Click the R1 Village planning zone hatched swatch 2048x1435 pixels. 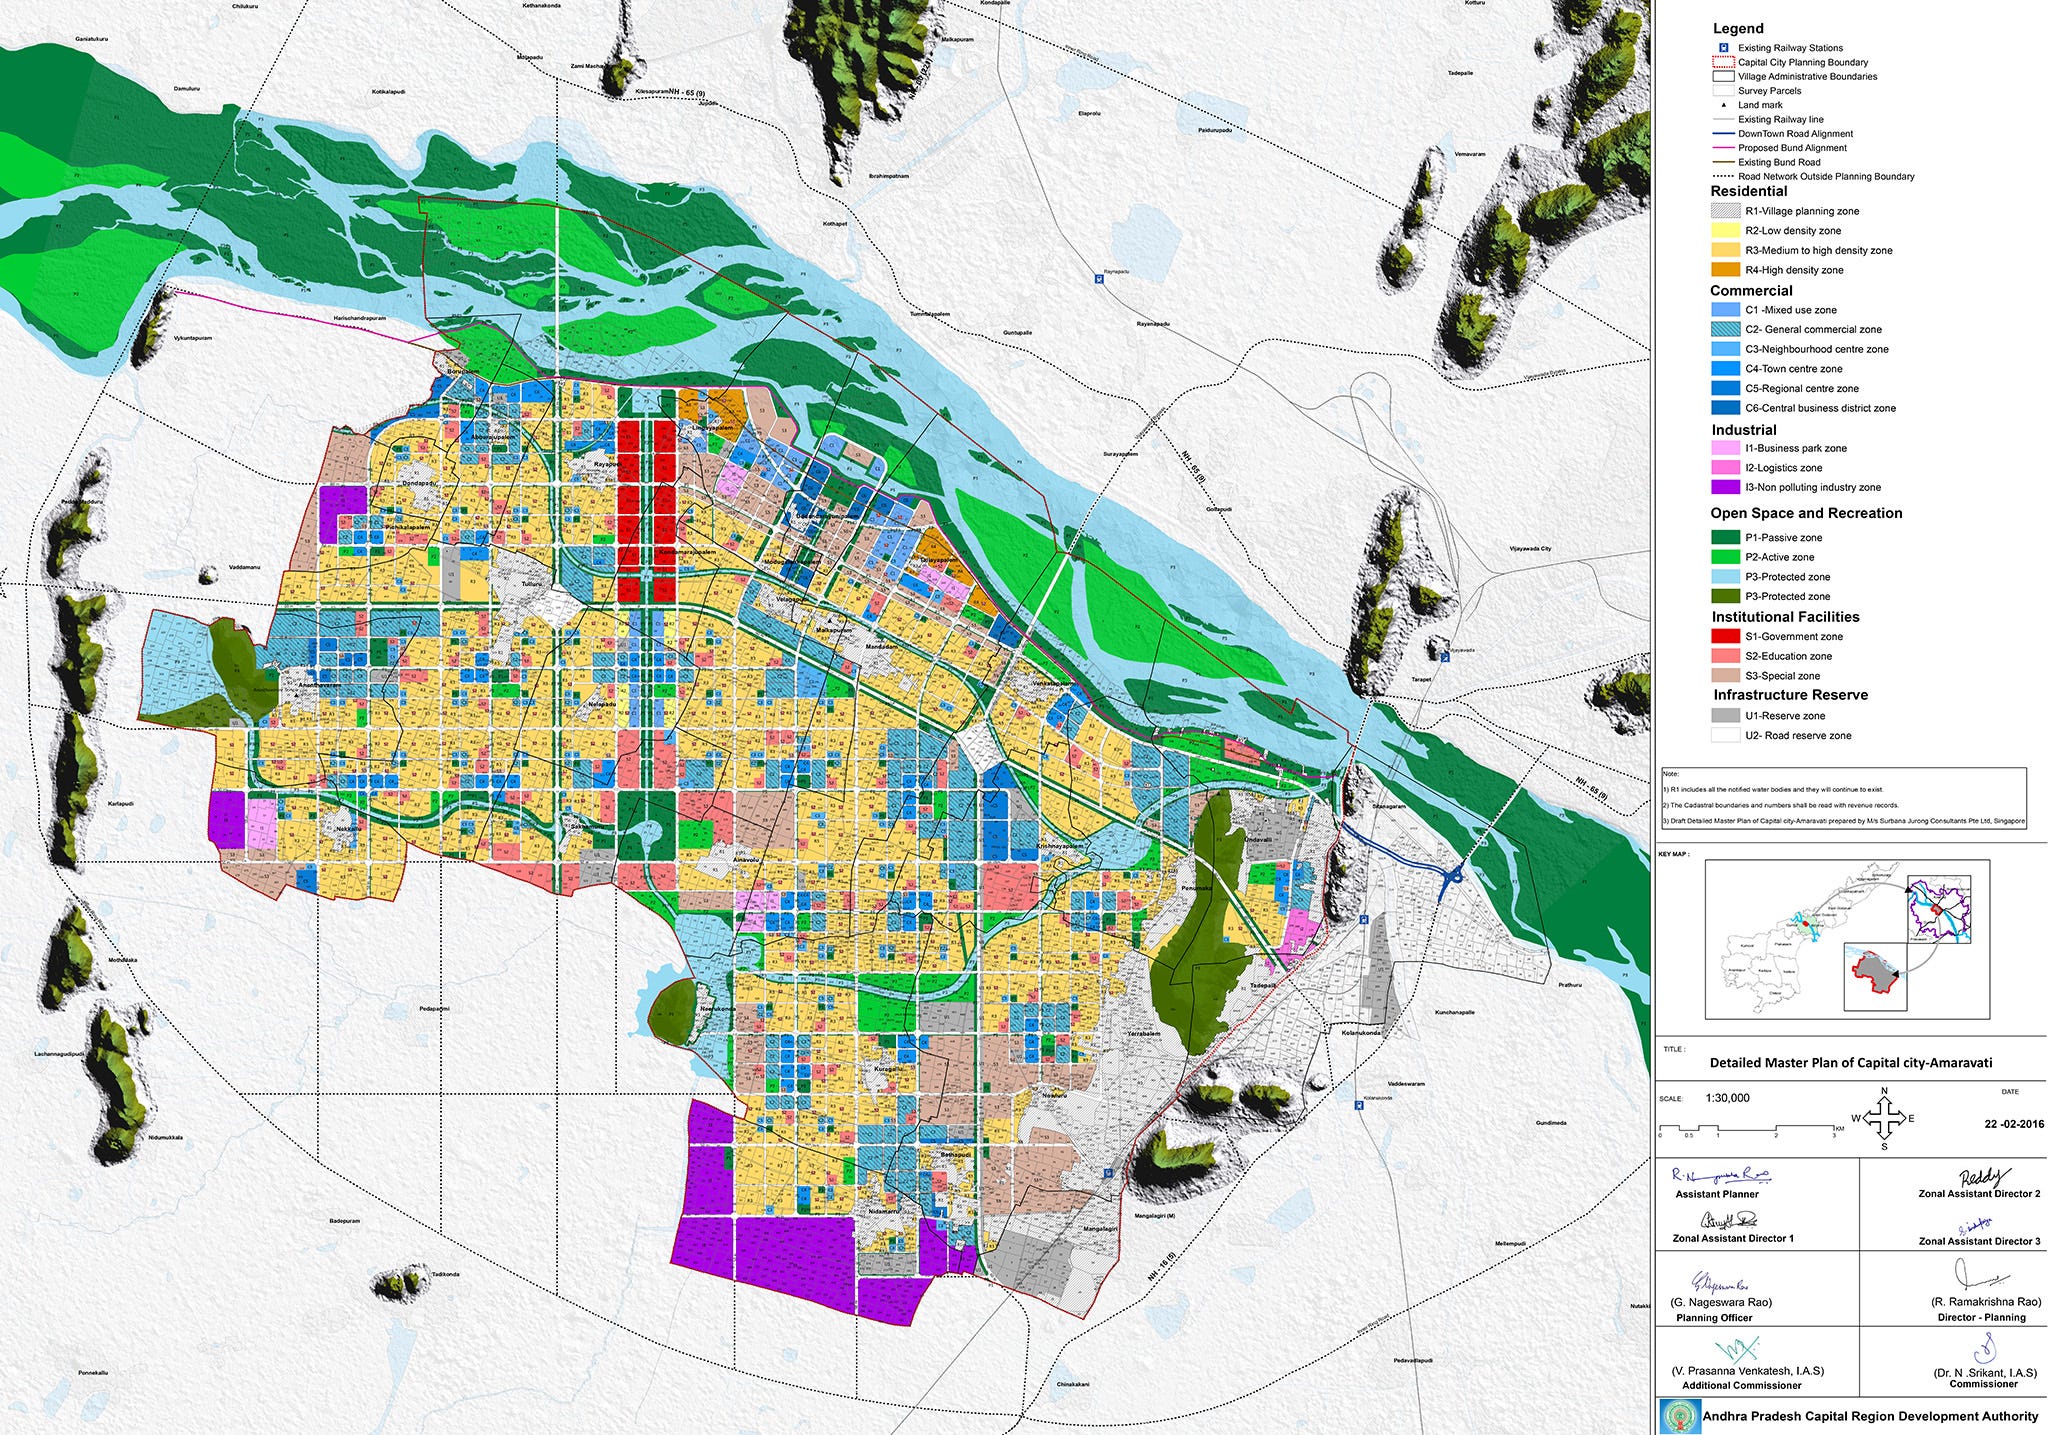click(x=1725, y=211)
